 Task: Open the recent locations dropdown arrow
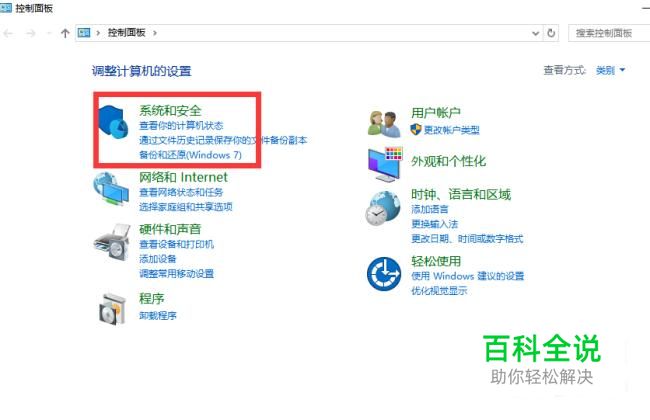click(49, 33)
